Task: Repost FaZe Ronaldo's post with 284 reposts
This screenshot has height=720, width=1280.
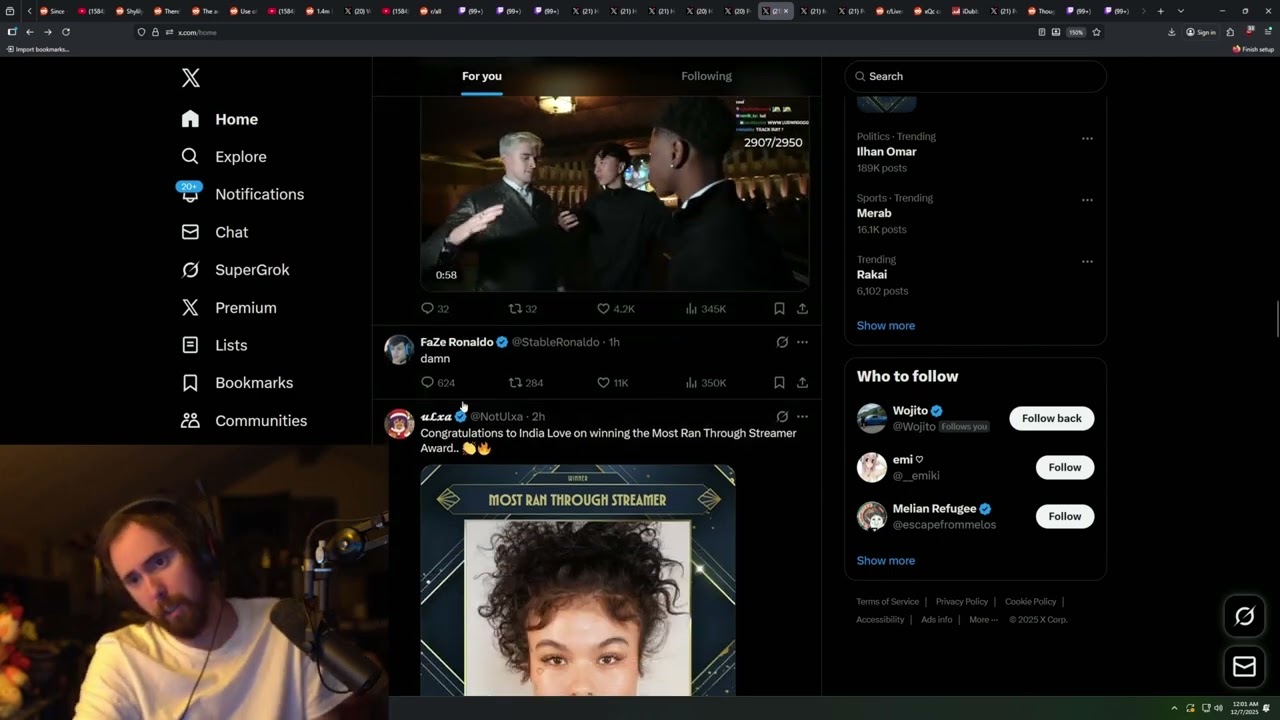Action: (x=526, y=382)
